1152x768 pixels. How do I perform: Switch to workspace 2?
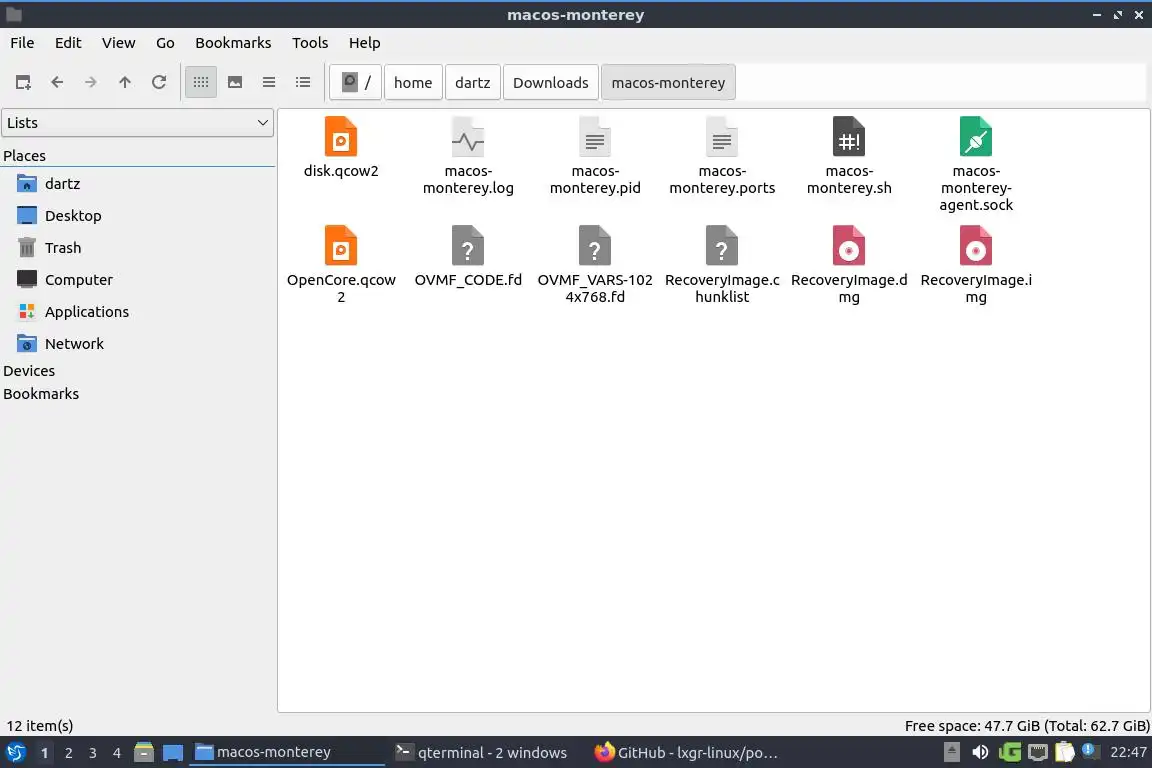[68, 753]
